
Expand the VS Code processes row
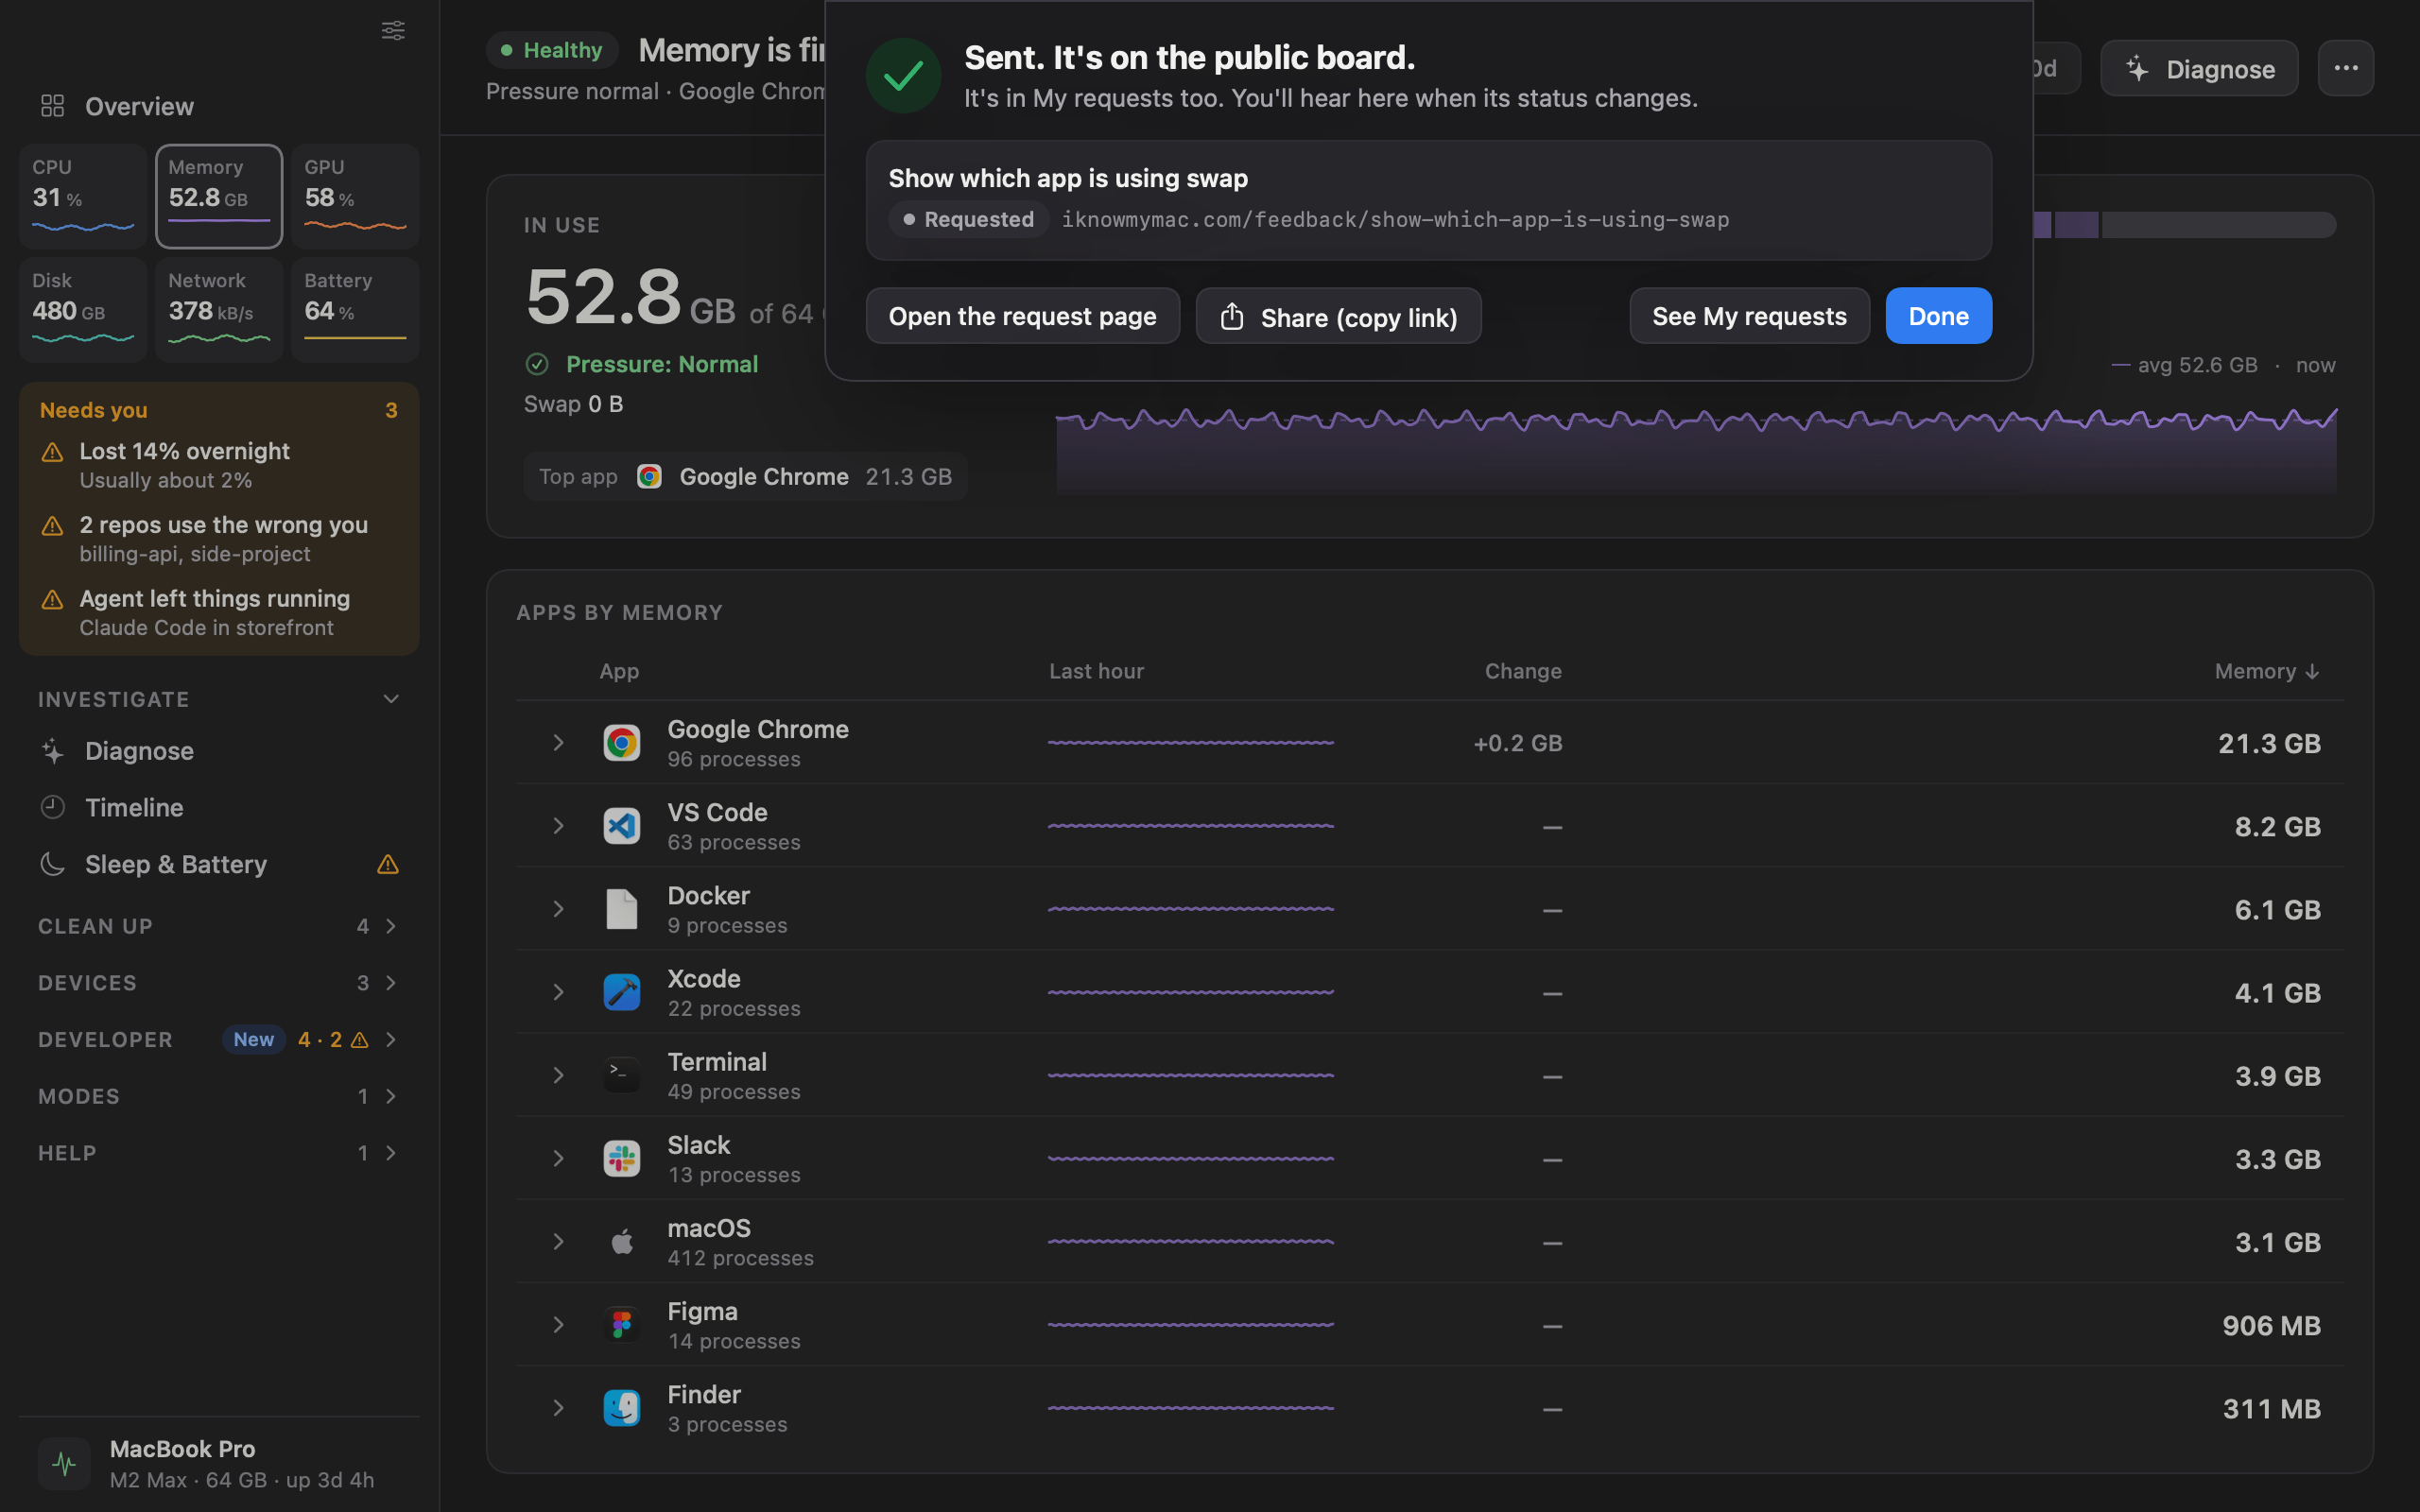[x=558, y=826]
